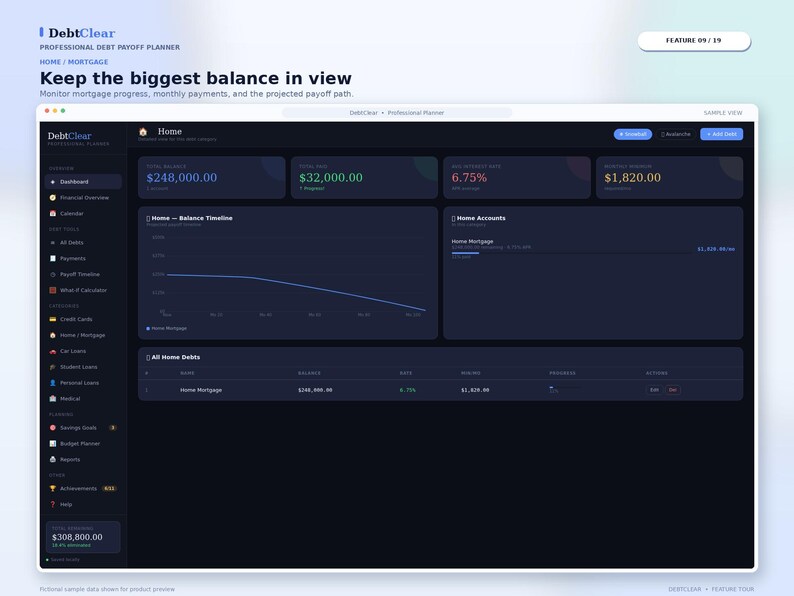Screen dimensions: 794x596
Task: Select the Credit Cards category
Action: click(x=83, y=319)
